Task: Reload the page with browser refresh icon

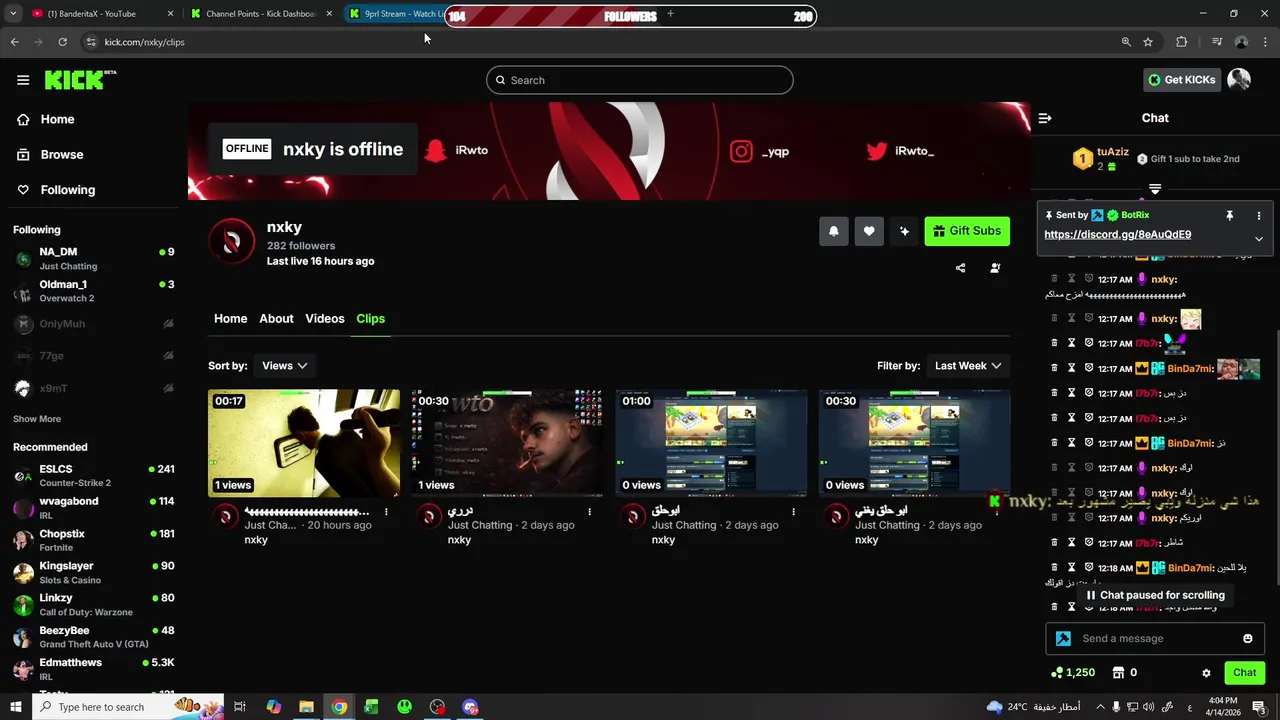Action: pos(62,42)
